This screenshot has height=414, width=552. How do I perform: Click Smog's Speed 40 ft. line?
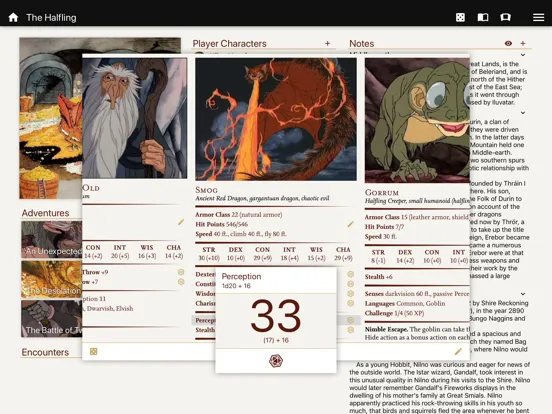(x=241, y=234)
